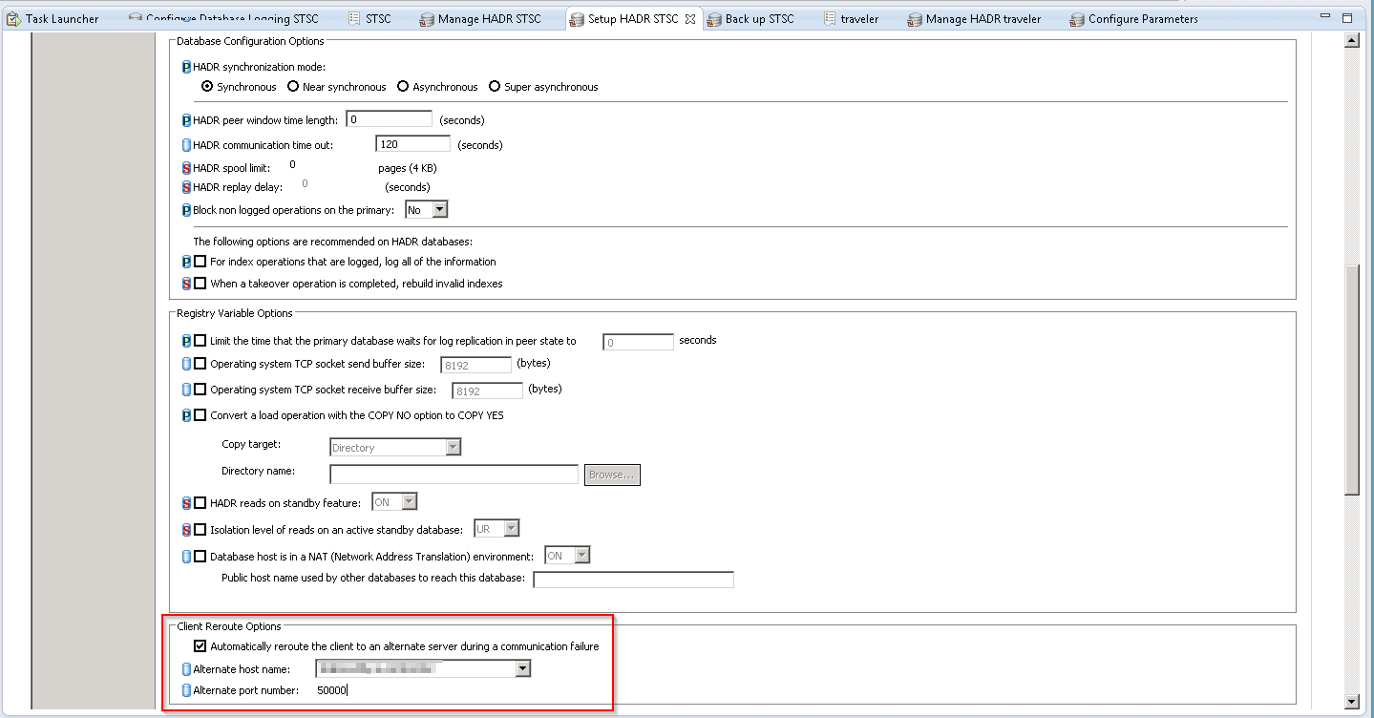Viewport: 1374px width, 718px height.
Task: Click the Back up STSC tab icon
Action: [714, 19]
